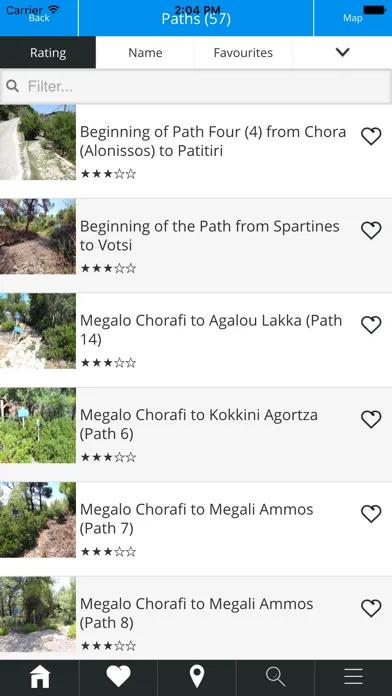Open Megalo Chorafi to Kokkini Agortza entry

196,435
